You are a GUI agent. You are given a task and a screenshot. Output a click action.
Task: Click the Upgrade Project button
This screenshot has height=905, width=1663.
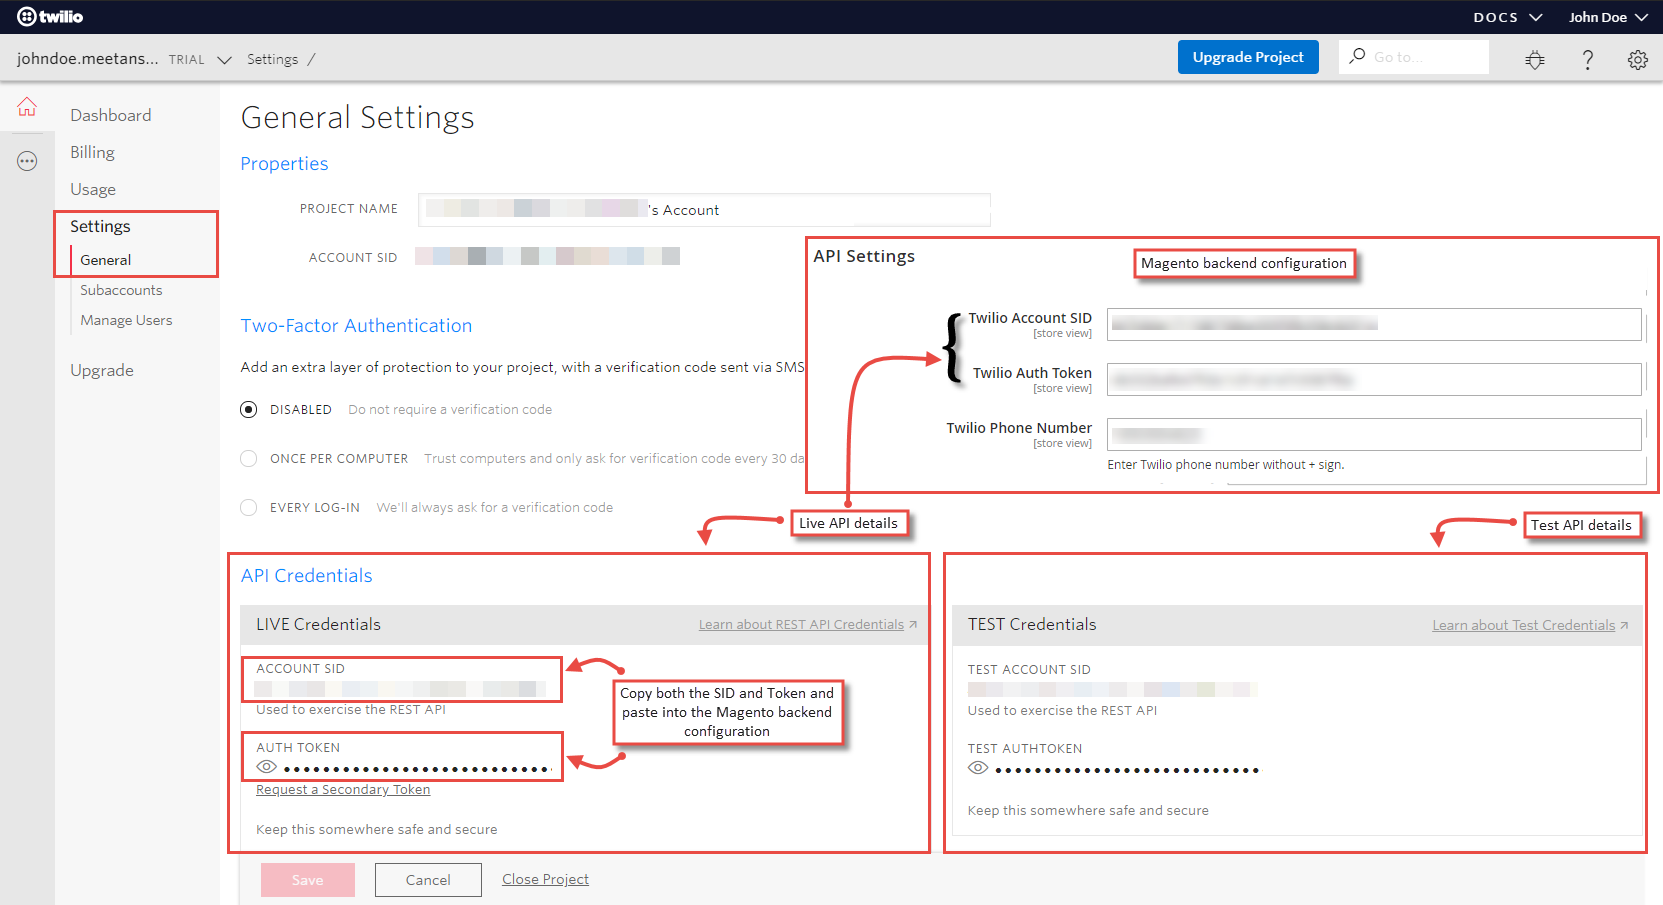pyautogui.click(x=1248, y=57)
